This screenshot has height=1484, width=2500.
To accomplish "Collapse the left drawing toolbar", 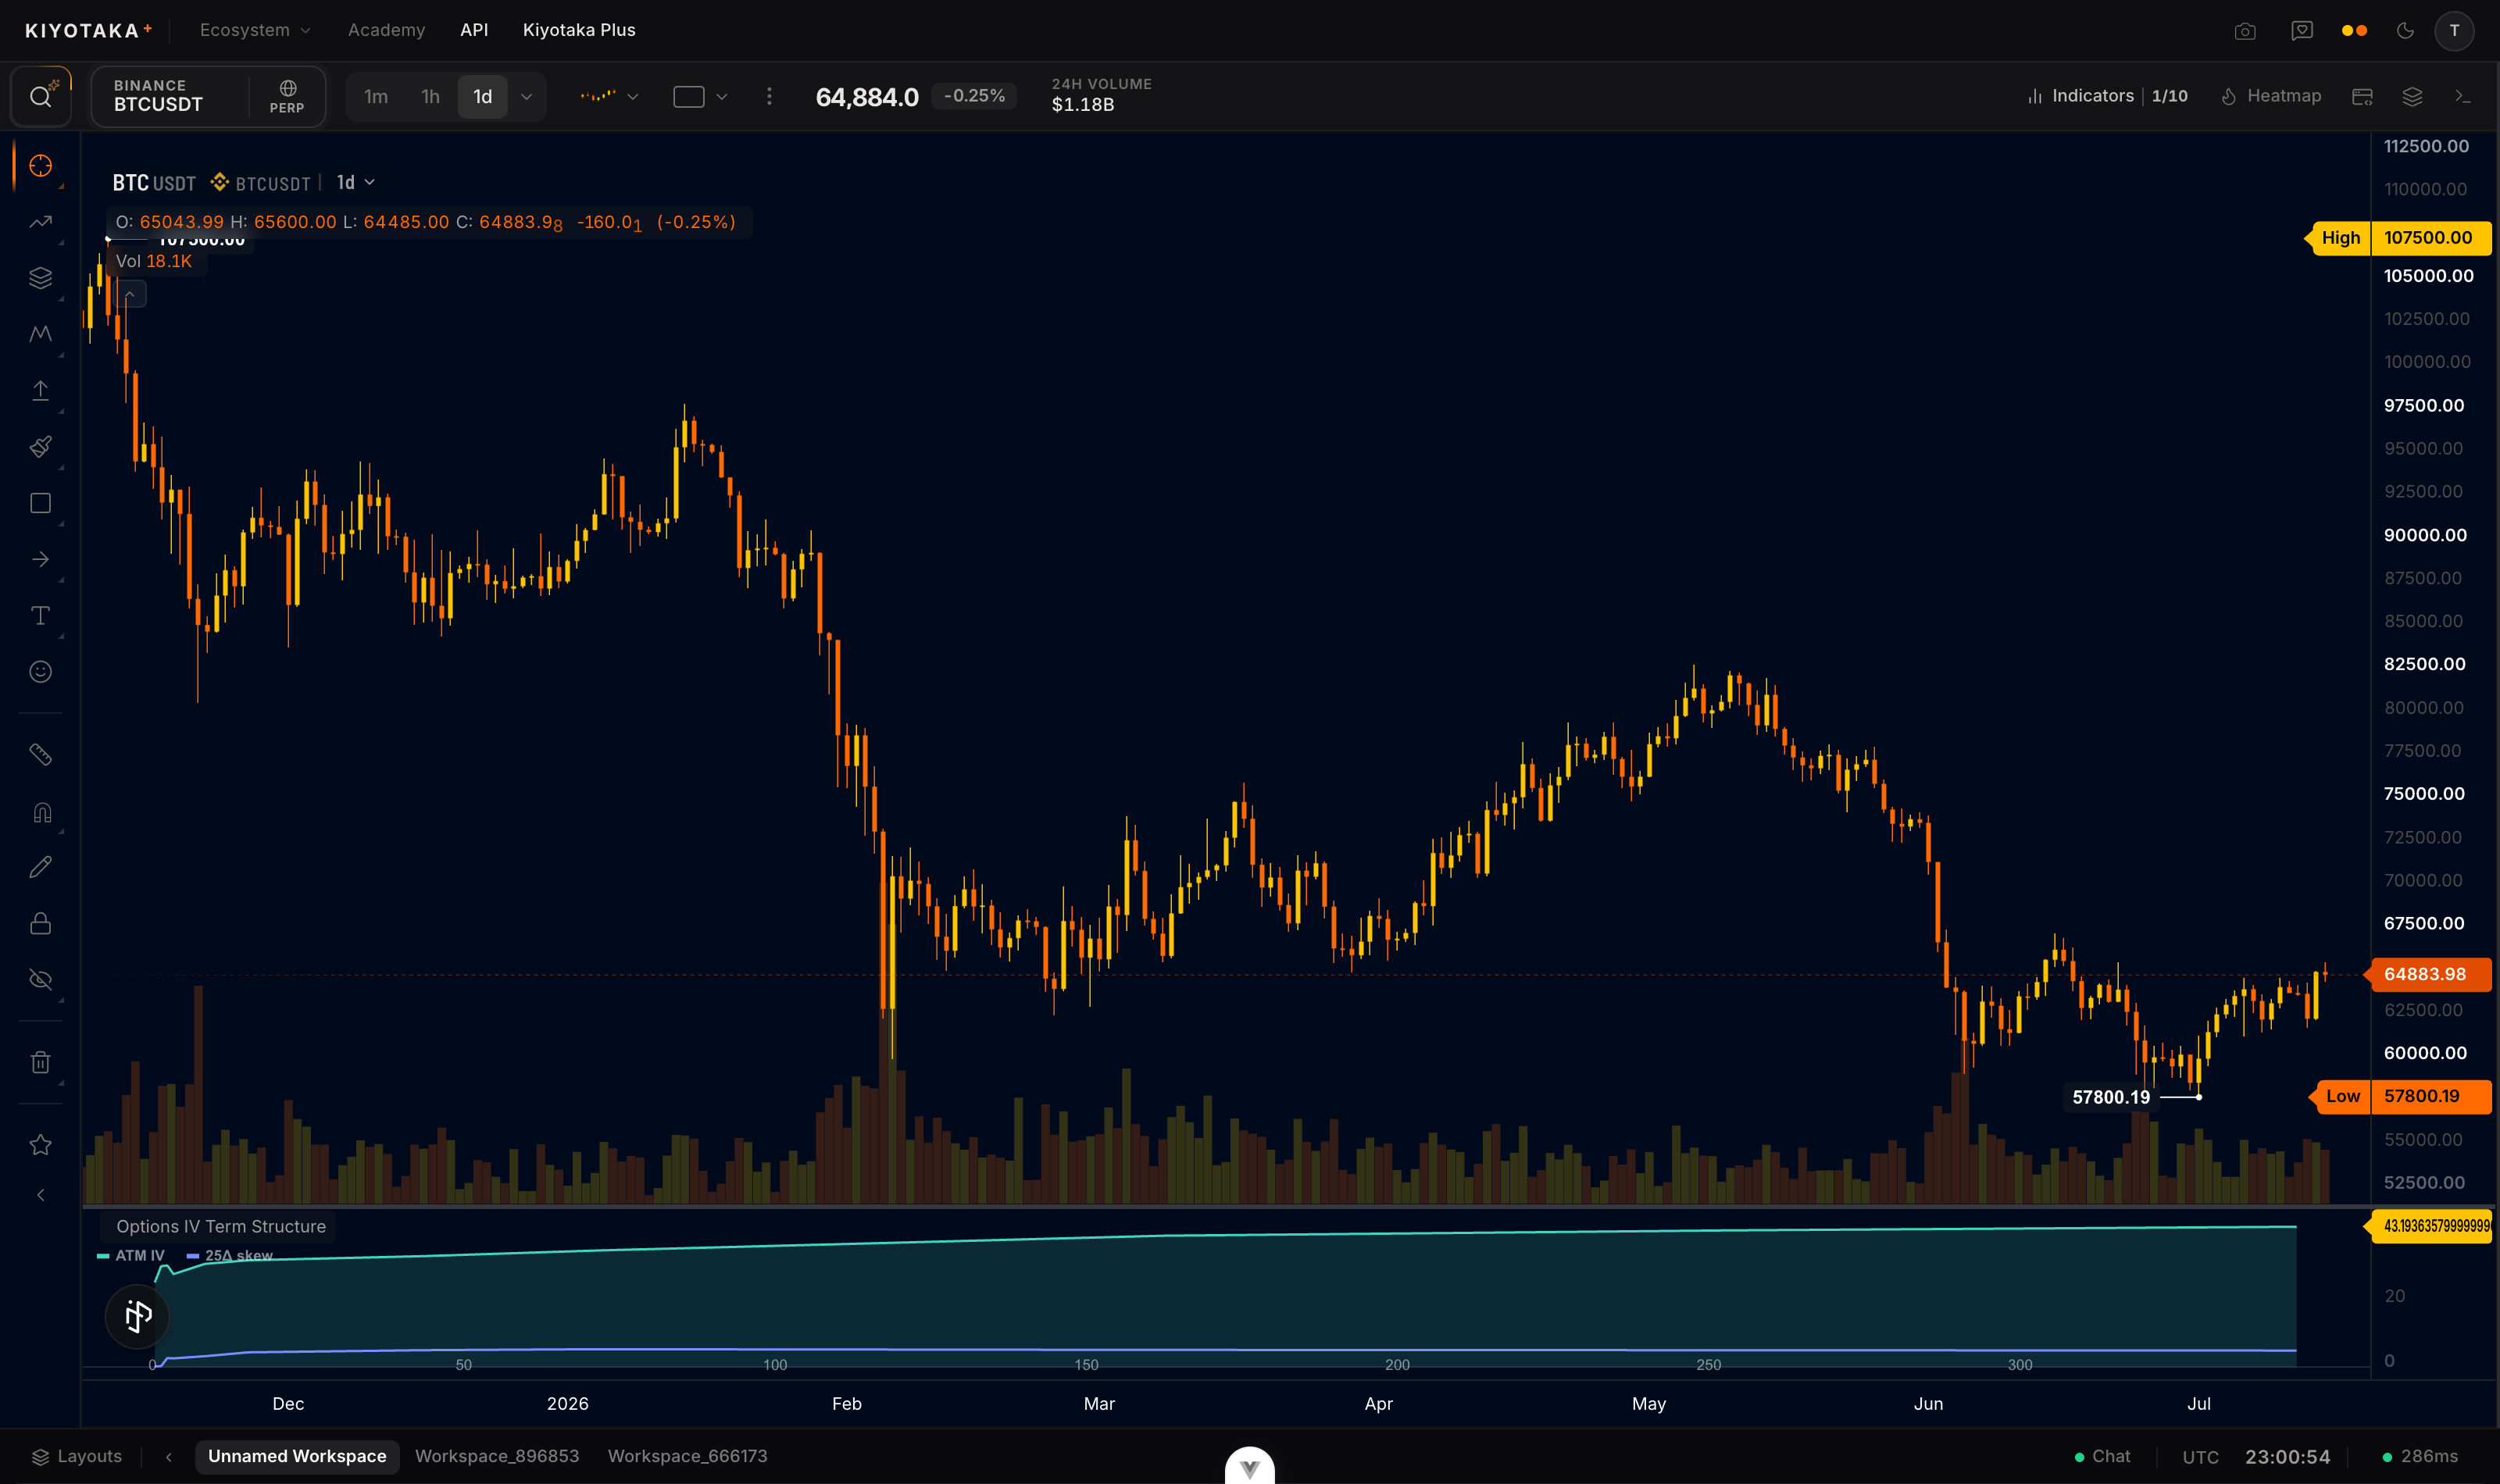I will click(x=41, y=1195).
